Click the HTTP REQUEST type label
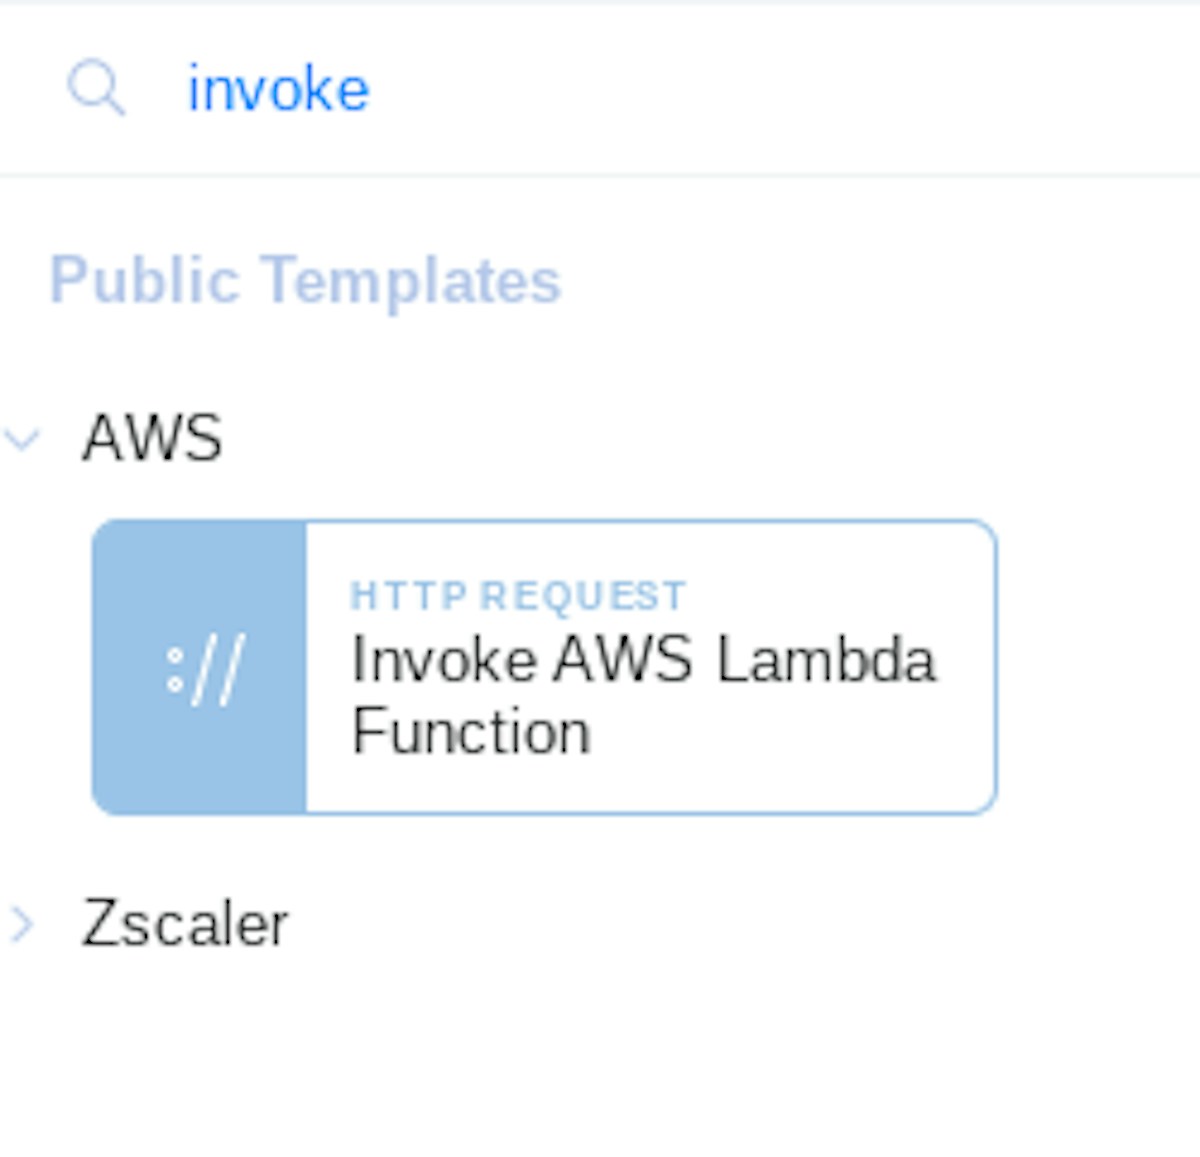The width and height of the screenshot is (1200, 1157). [x=517, y=596]
